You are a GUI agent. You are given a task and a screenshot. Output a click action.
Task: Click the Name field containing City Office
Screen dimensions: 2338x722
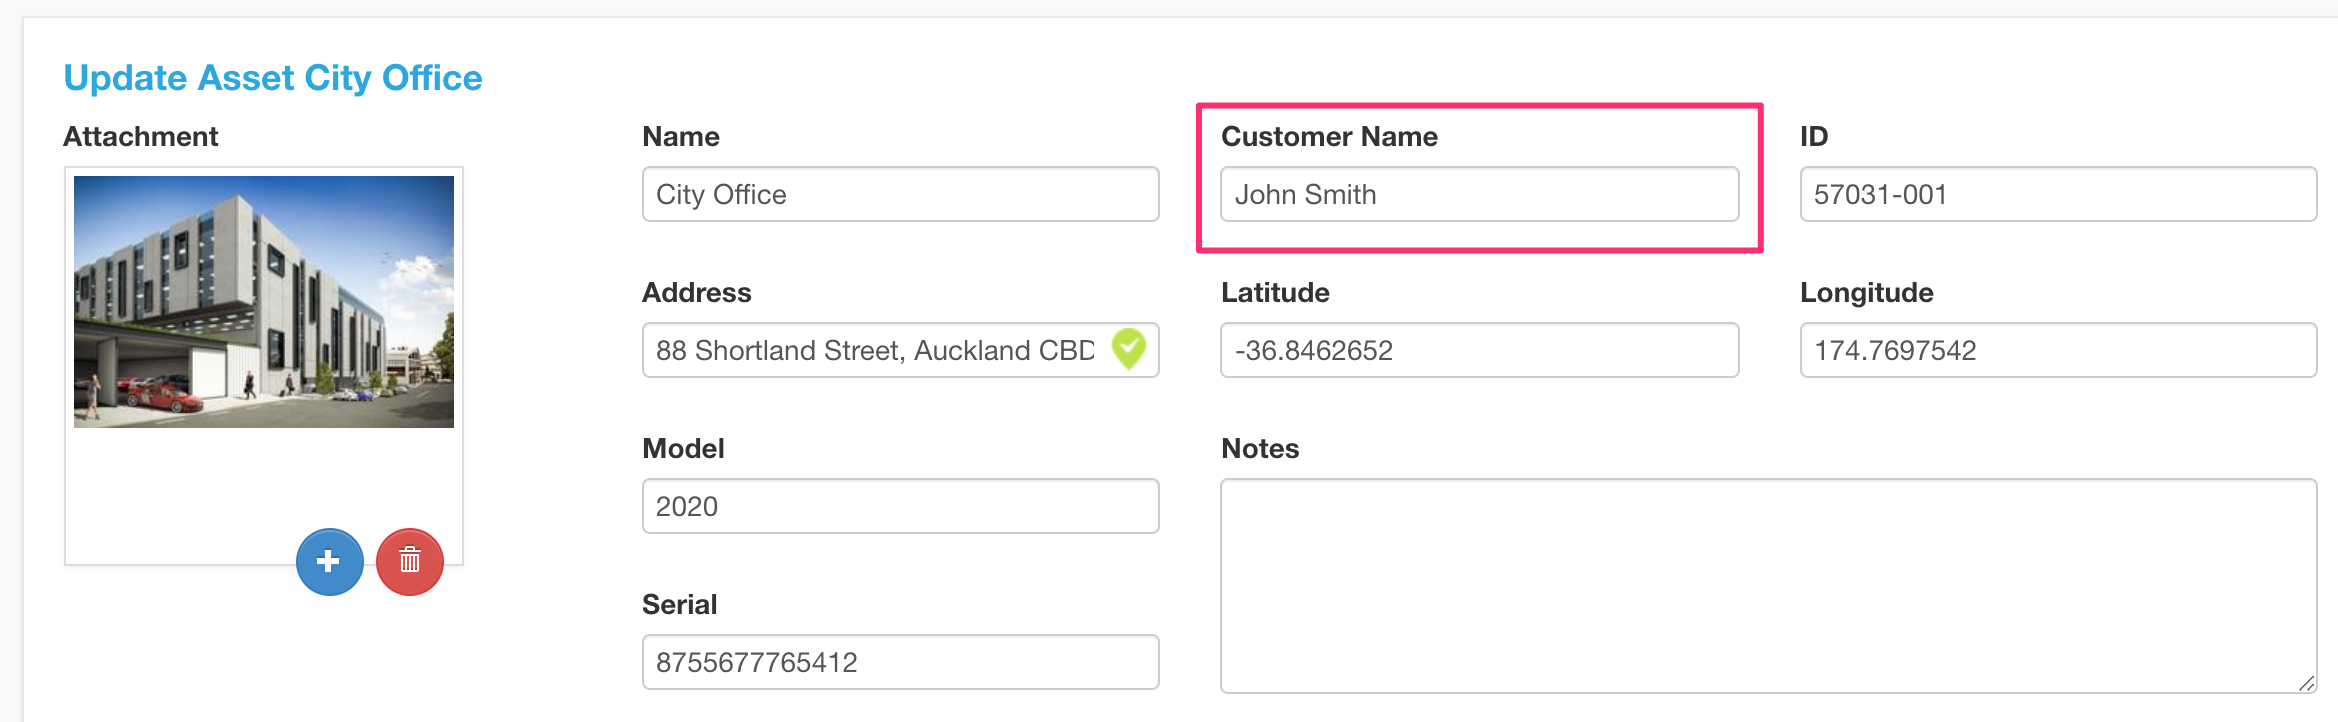[900, 194]
